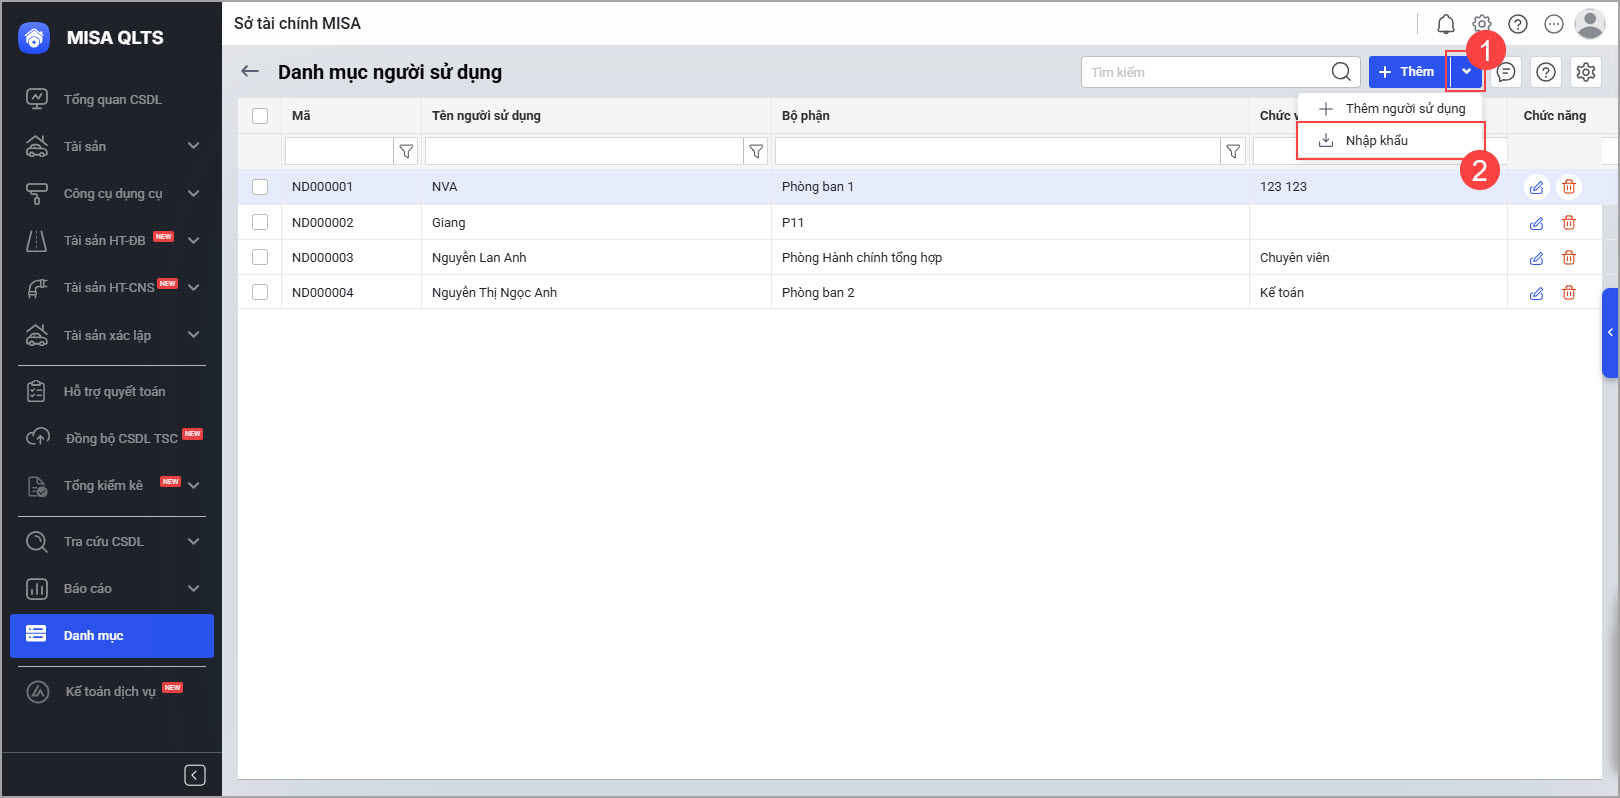Screen dimensions: 1620x798
Task: Click the blue Thêm button
Action: point(1406,72)
